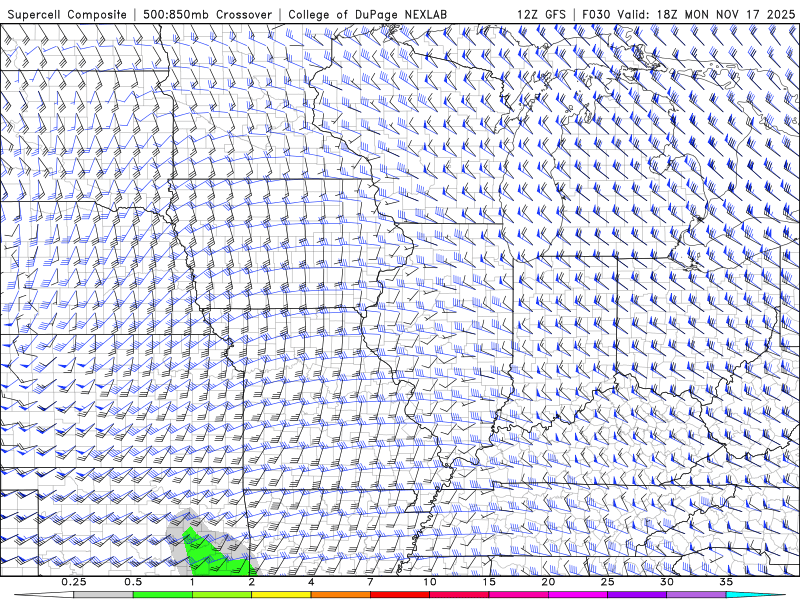Click the legend value 25

point(607,582)
